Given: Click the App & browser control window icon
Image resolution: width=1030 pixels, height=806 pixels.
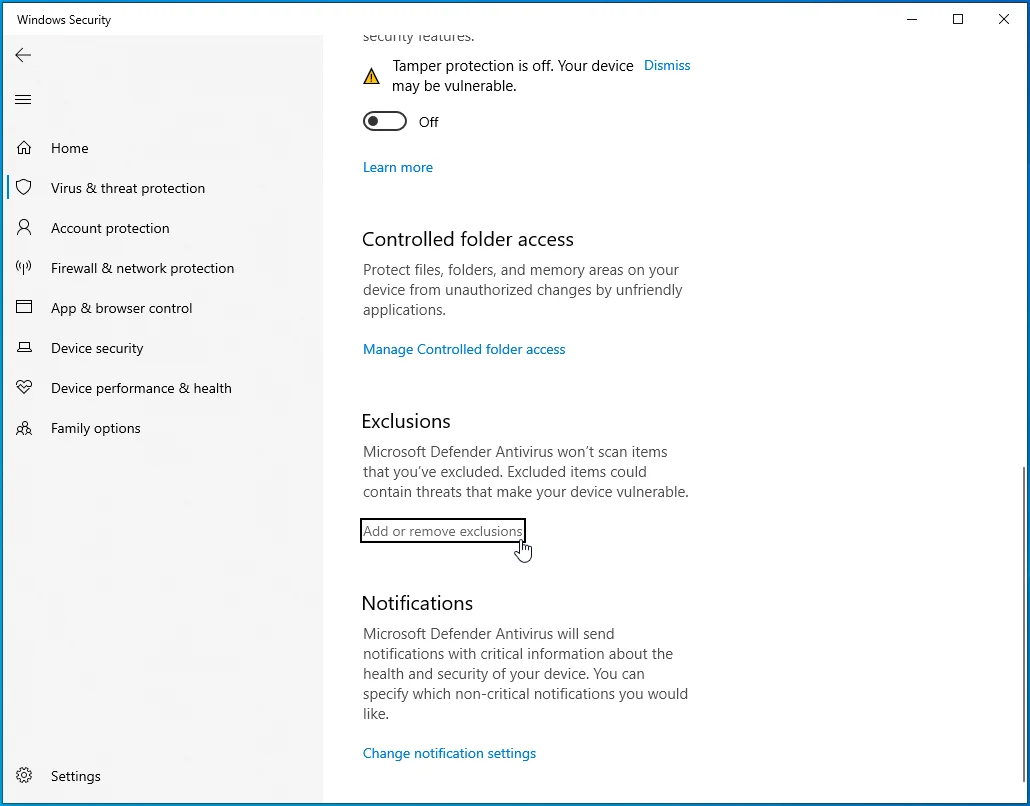Looking at the screenshot, I should (24, 307).
